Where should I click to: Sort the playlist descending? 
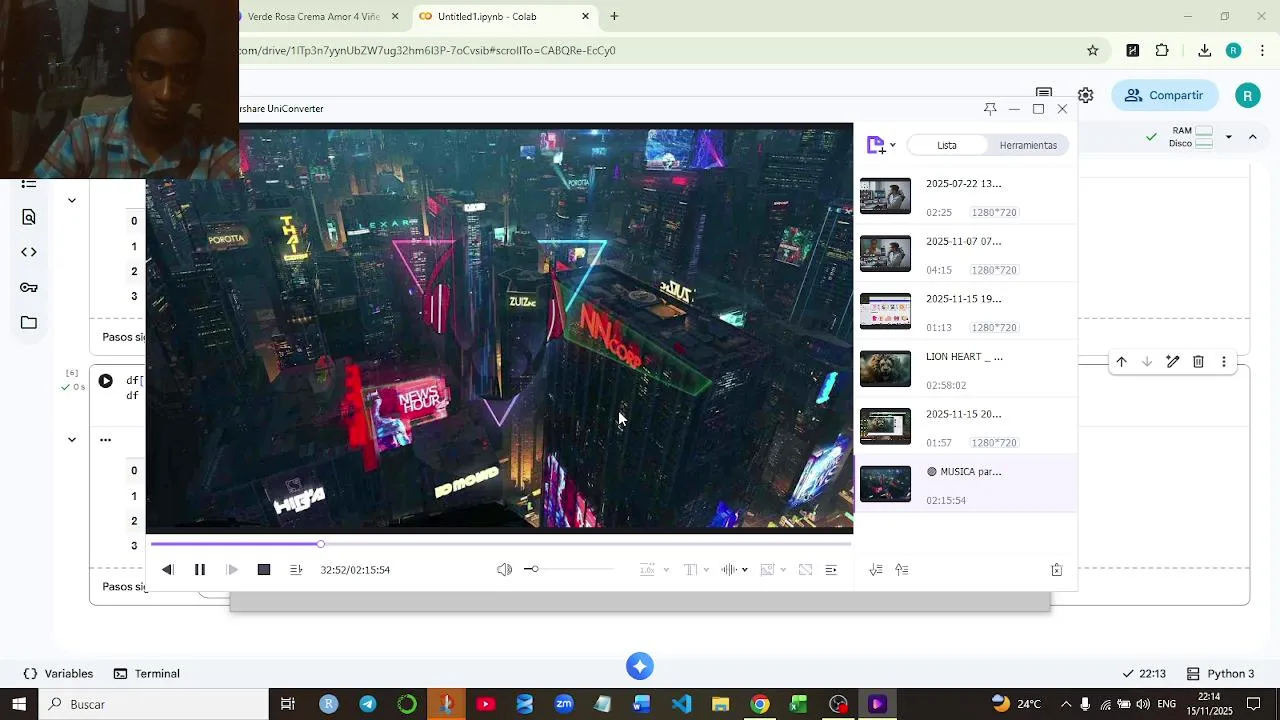(x=876, y=570)
